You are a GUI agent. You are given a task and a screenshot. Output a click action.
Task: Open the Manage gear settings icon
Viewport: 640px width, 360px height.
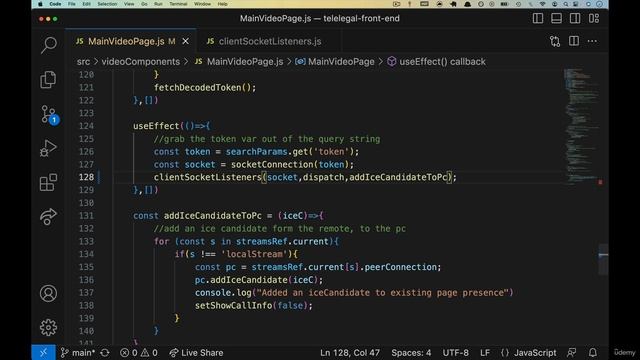point(48,327)
